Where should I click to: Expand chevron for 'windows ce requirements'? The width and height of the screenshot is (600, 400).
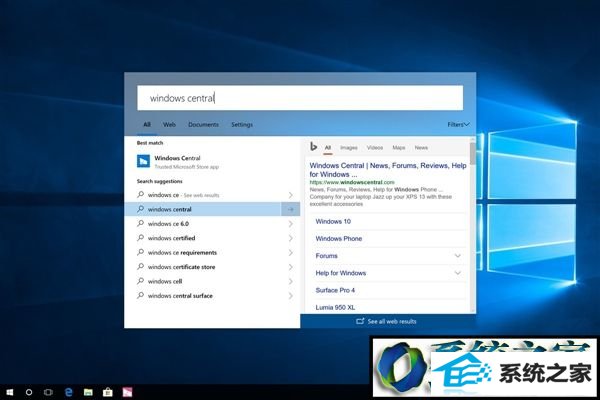pos(290,253)
